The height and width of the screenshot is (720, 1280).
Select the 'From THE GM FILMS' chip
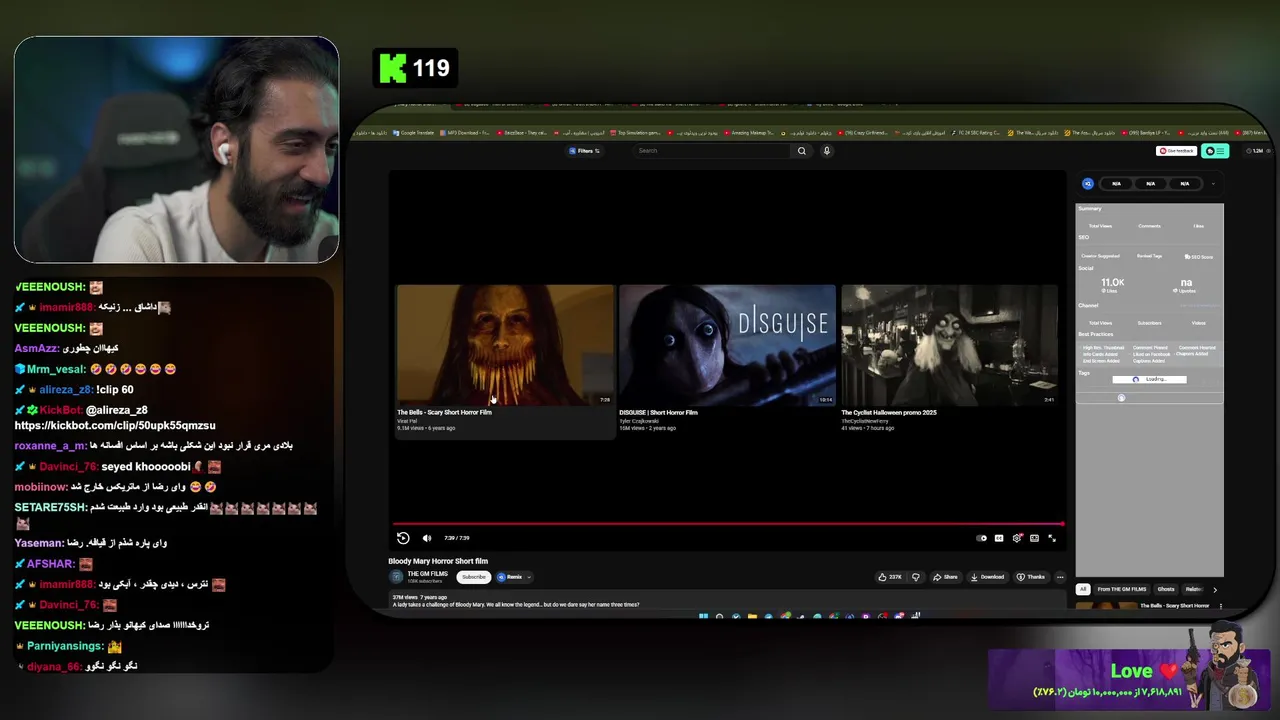pyautogui.click(x=1122, y=589)
